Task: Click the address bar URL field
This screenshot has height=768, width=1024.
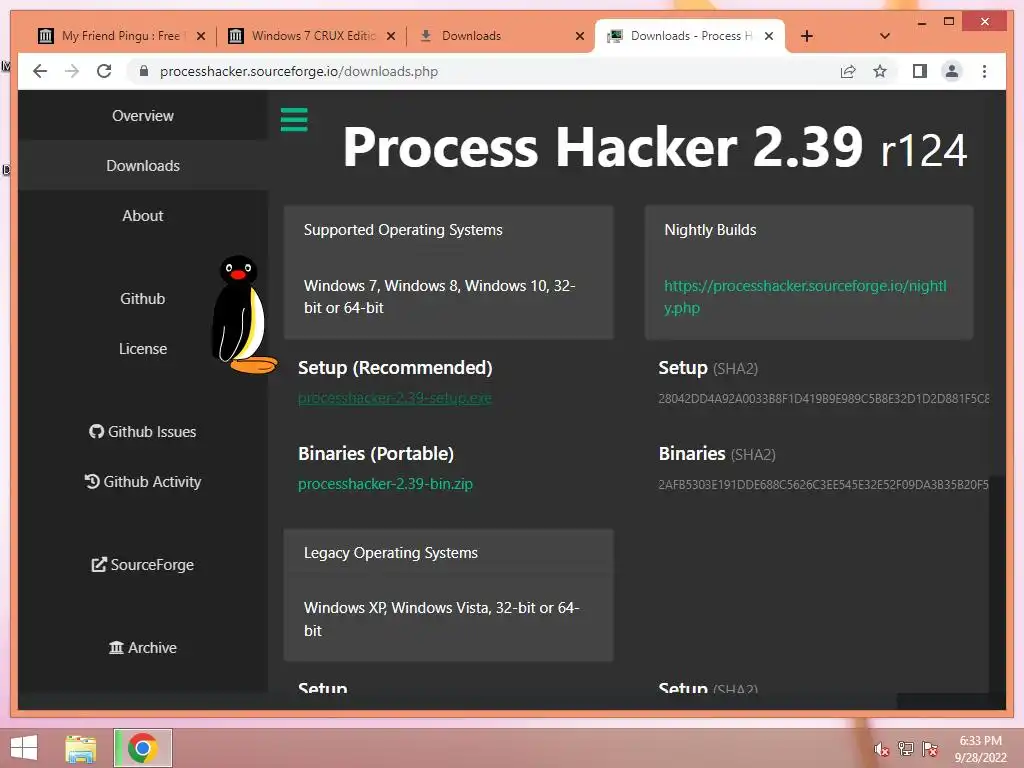Action: (483, 71)
